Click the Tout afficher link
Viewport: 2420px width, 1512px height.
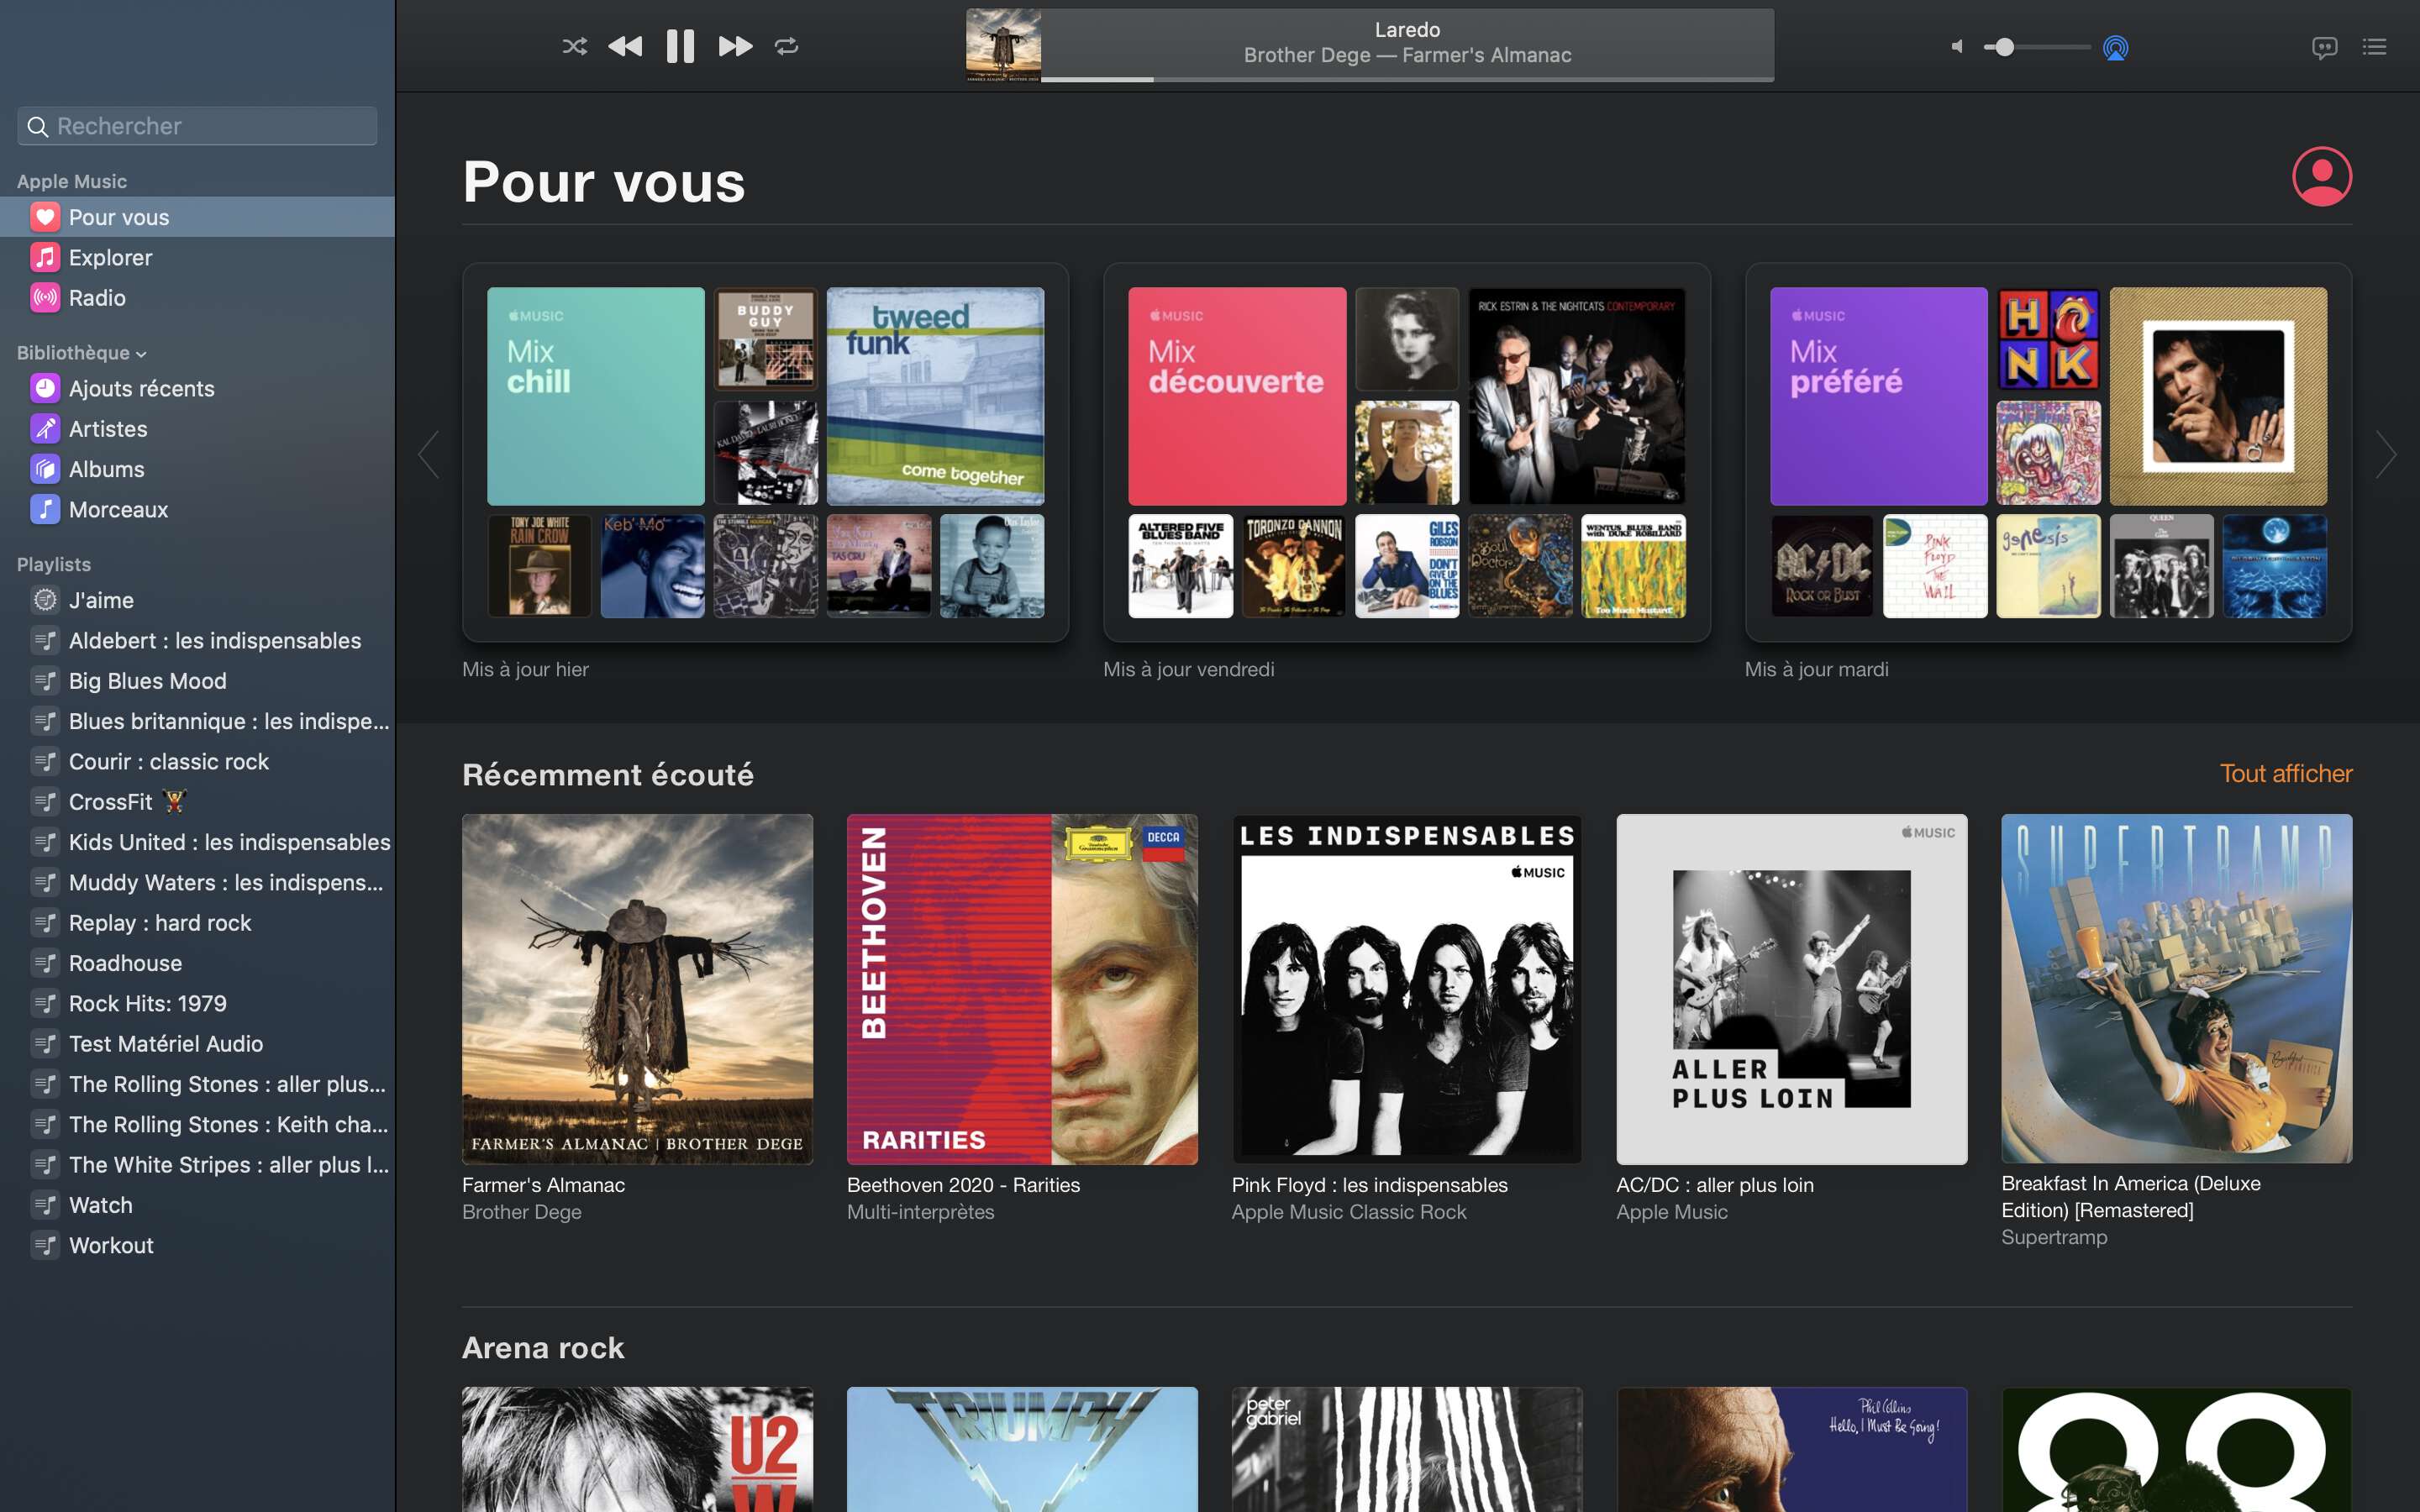tap(2285, 773)
